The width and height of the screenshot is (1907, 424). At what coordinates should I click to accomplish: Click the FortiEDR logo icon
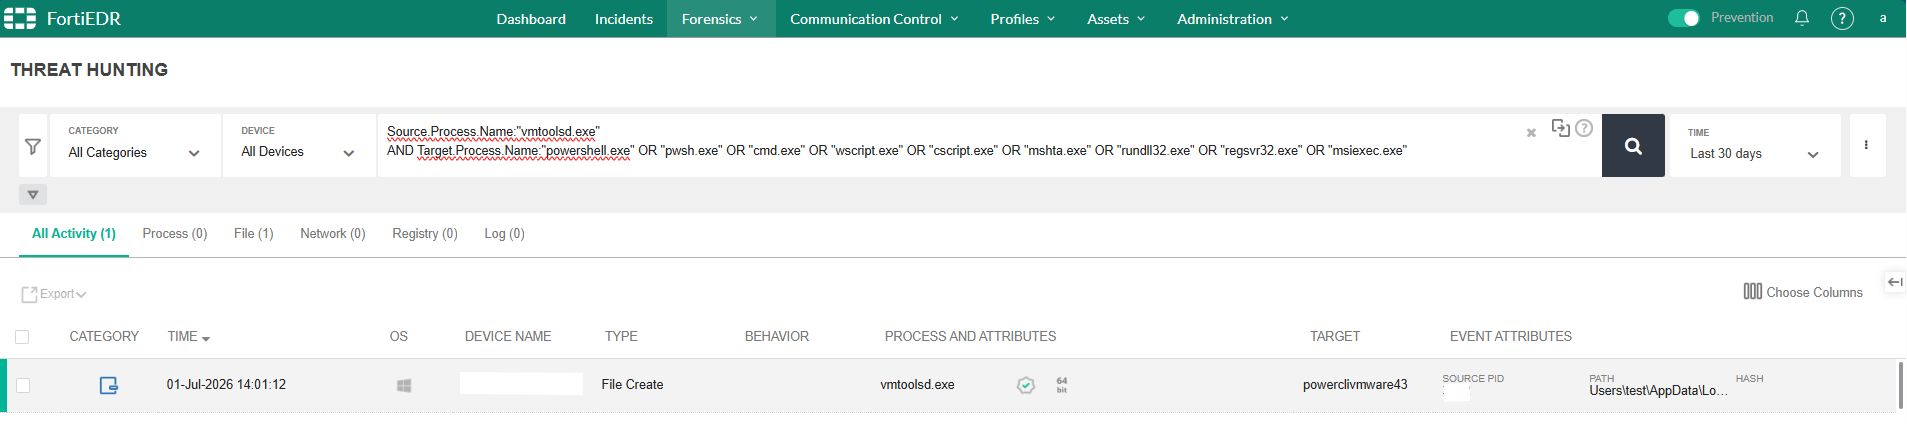(x=20, y=19)
